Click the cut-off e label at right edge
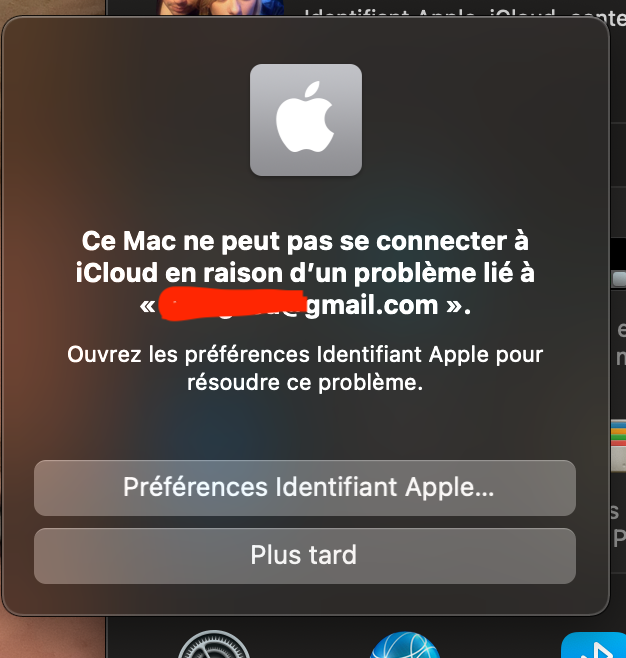Screen dimensions: 626x658 pyautogui.click(x=621, y=330)
